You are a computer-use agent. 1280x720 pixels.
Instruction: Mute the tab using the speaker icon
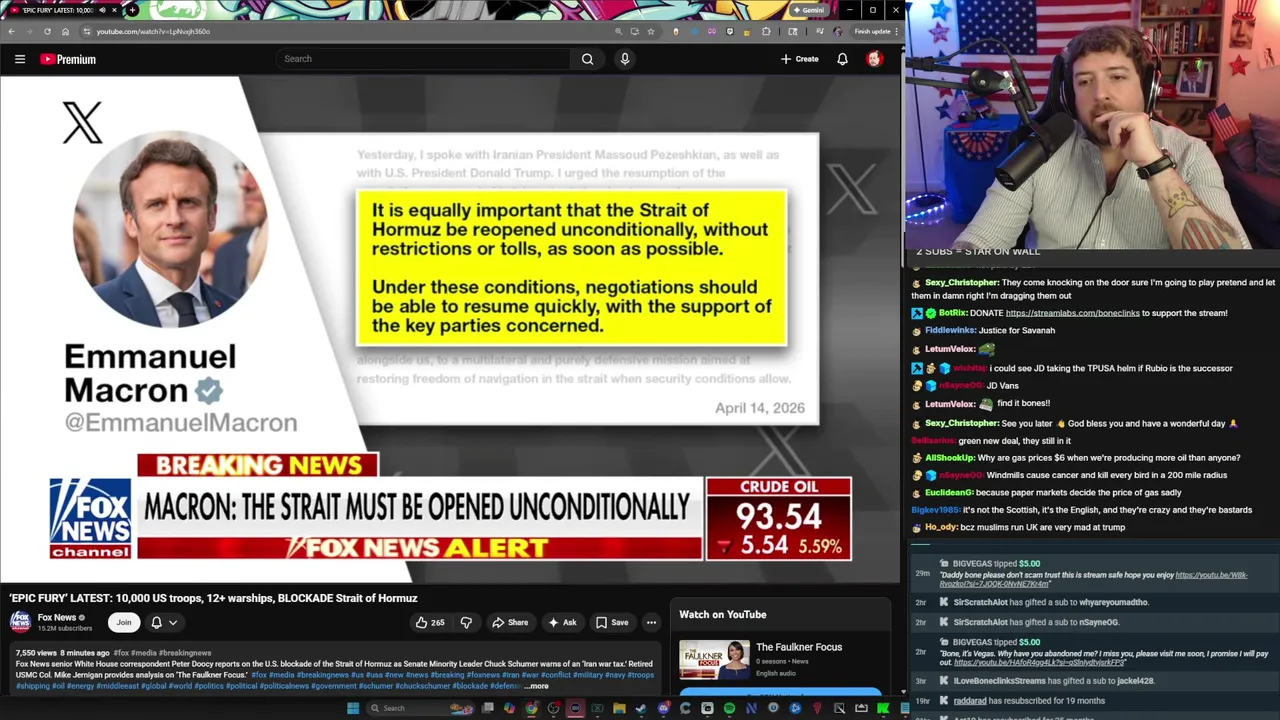coord(102,10)
